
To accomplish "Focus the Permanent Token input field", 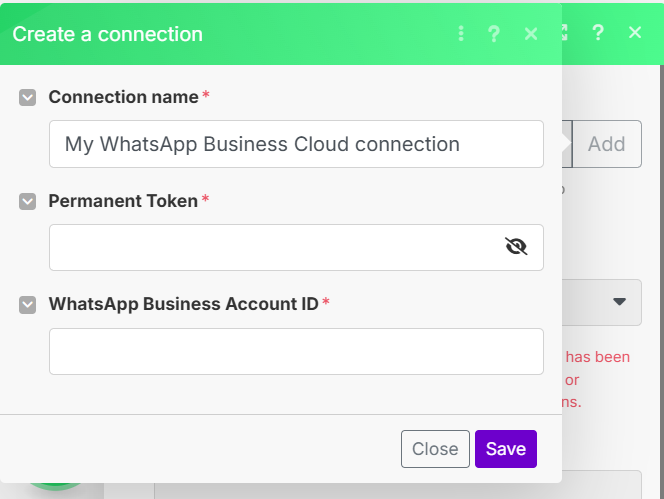I will (296, 247).
